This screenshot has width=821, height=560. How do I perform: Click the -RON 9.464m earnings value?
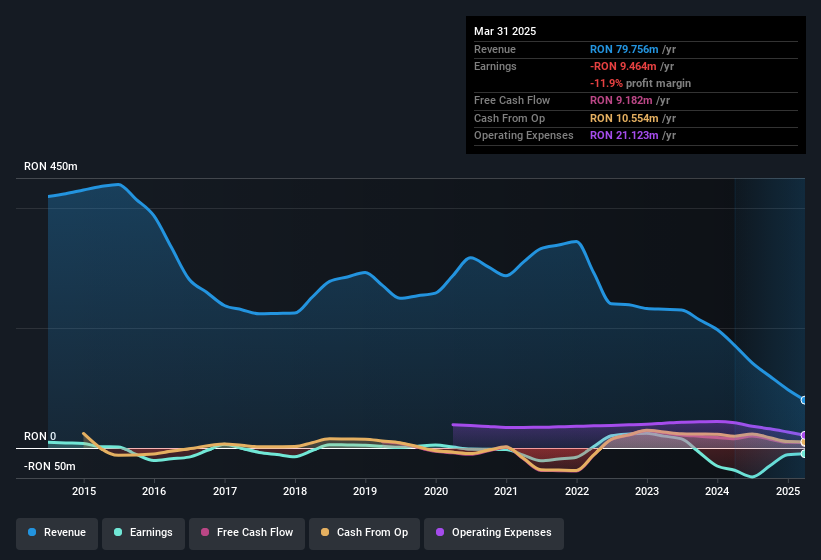623,66
